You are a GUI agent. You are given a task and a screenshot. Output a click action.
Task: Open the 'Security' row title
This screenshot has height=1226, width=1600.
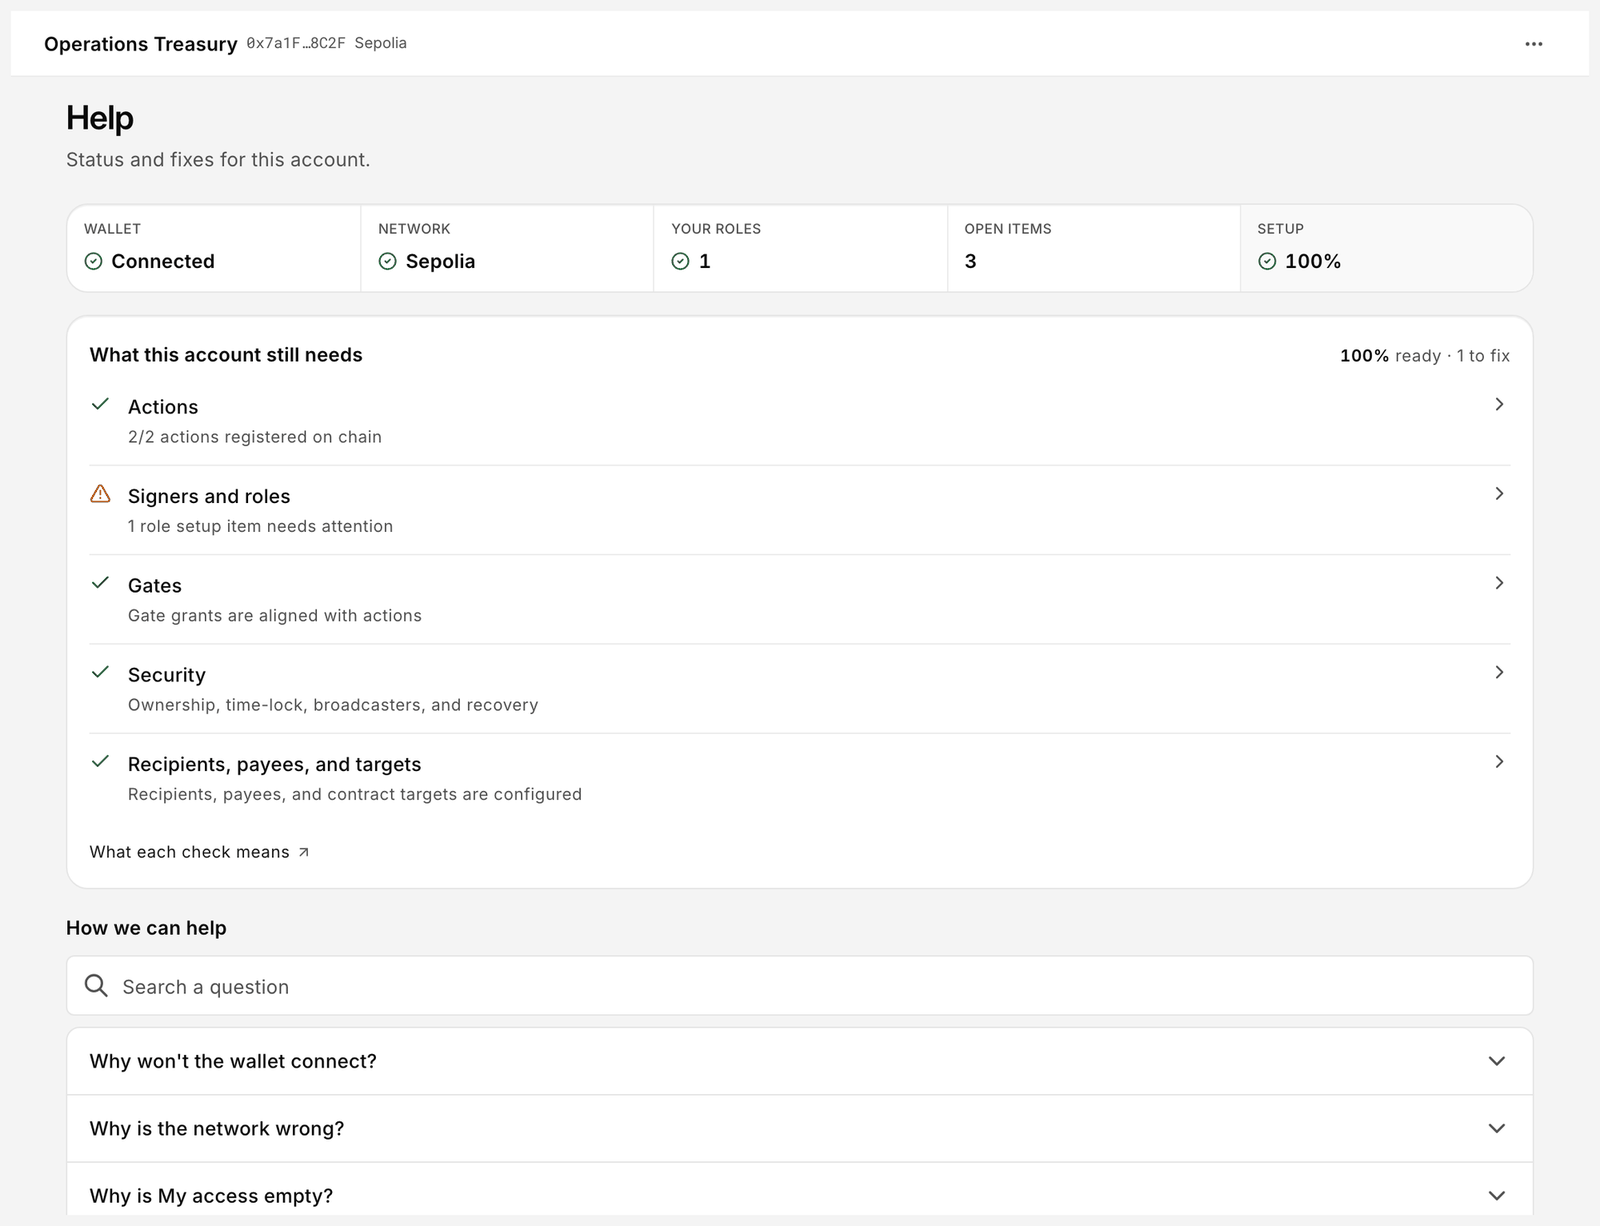pyautogui.click(x=167, y=675)
